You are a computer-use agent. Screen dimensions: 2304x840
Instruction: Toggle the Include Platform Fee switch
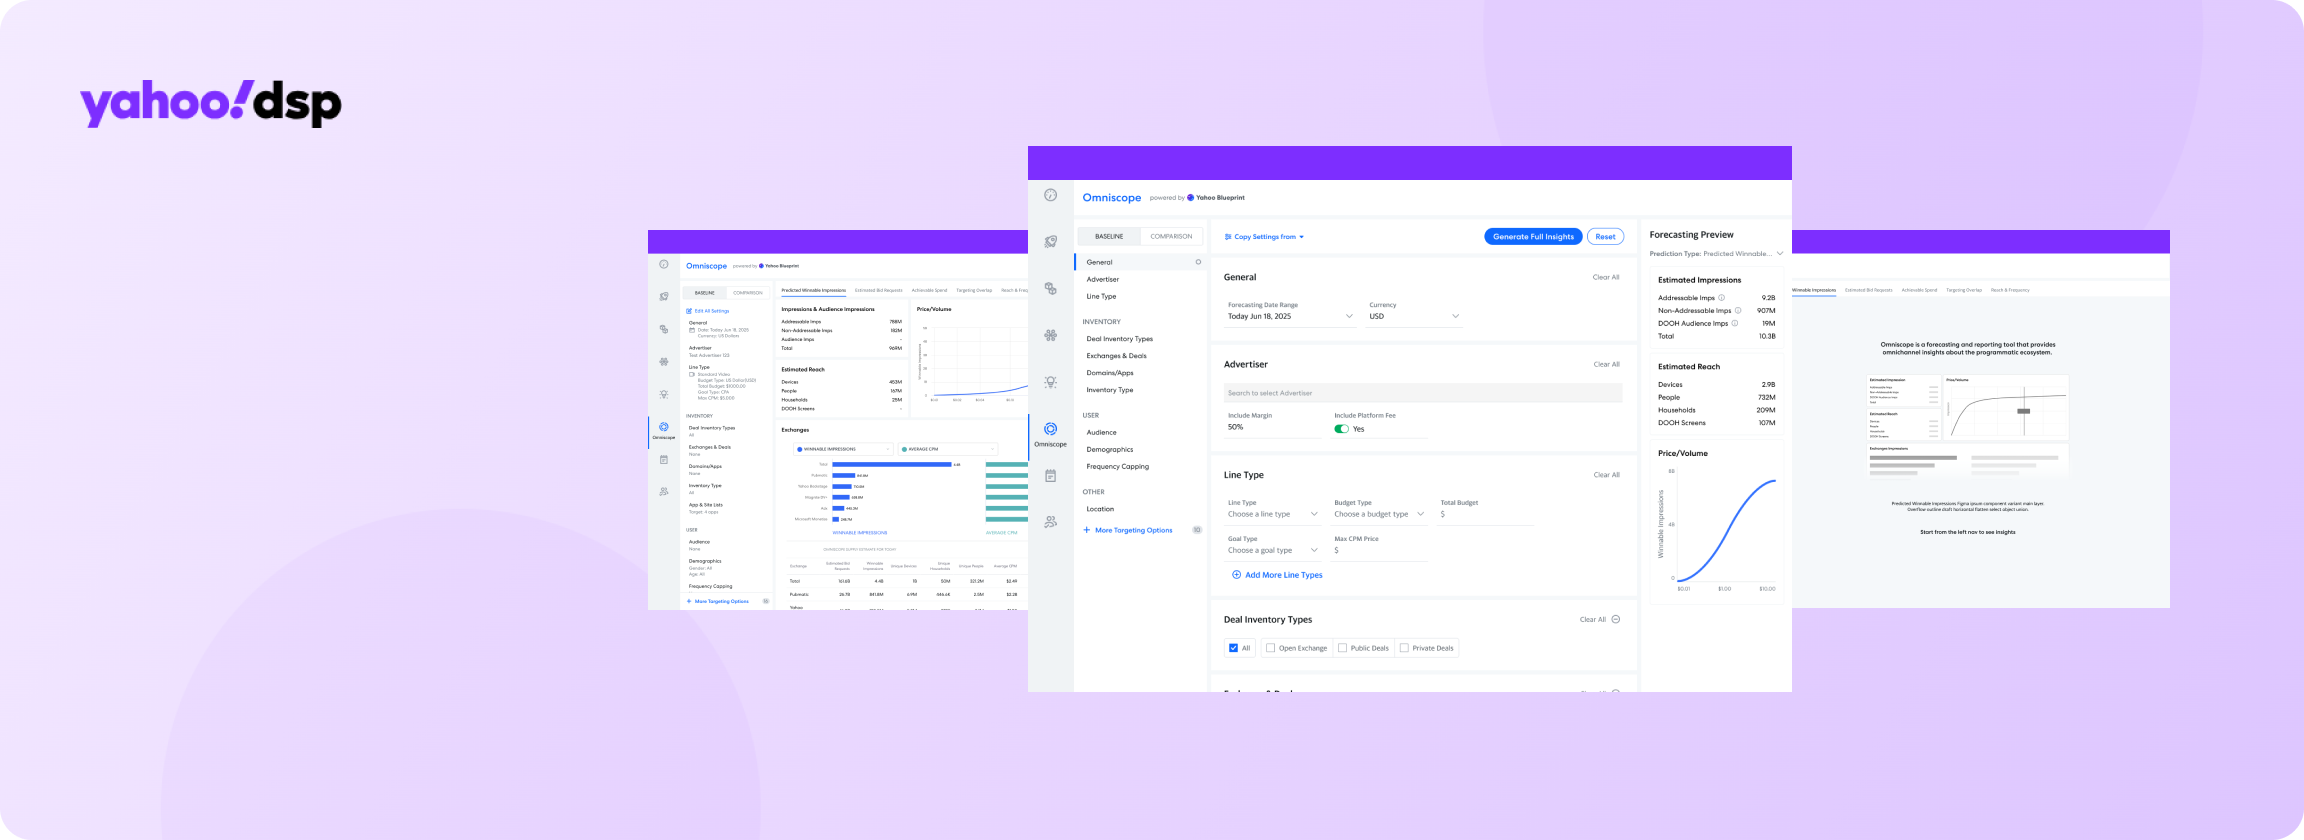[x=1341, y=429]
